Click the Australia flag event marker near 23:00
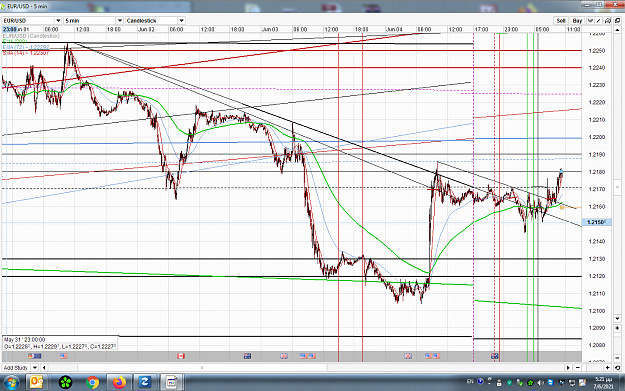This screenshot has width=625, height=391. pyautogui.click(x=495, y=356)
